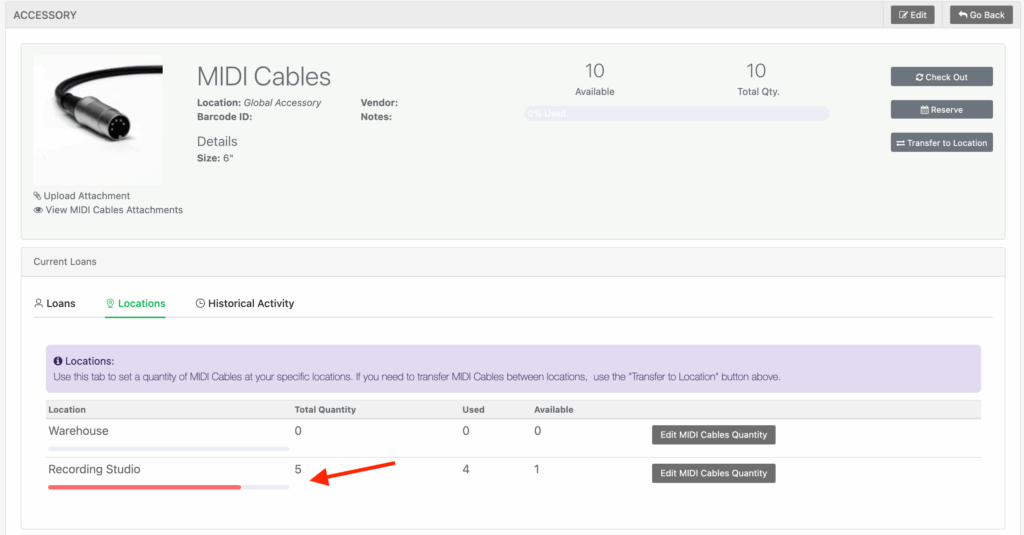Select the Recording Studio location name
Viewport: 1024px width, 535px height.
pos(94,469)
